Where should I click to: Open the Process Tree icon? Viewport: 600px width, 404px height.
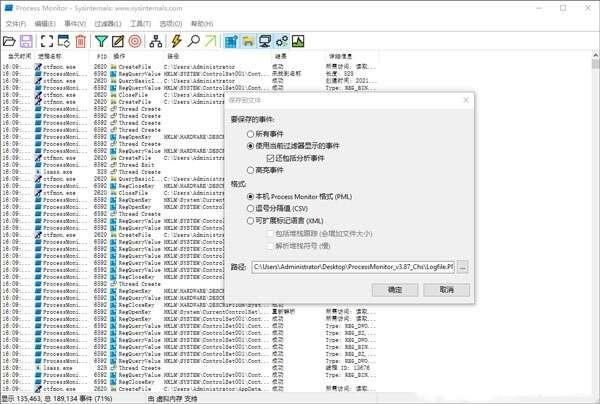click(155, 41)
